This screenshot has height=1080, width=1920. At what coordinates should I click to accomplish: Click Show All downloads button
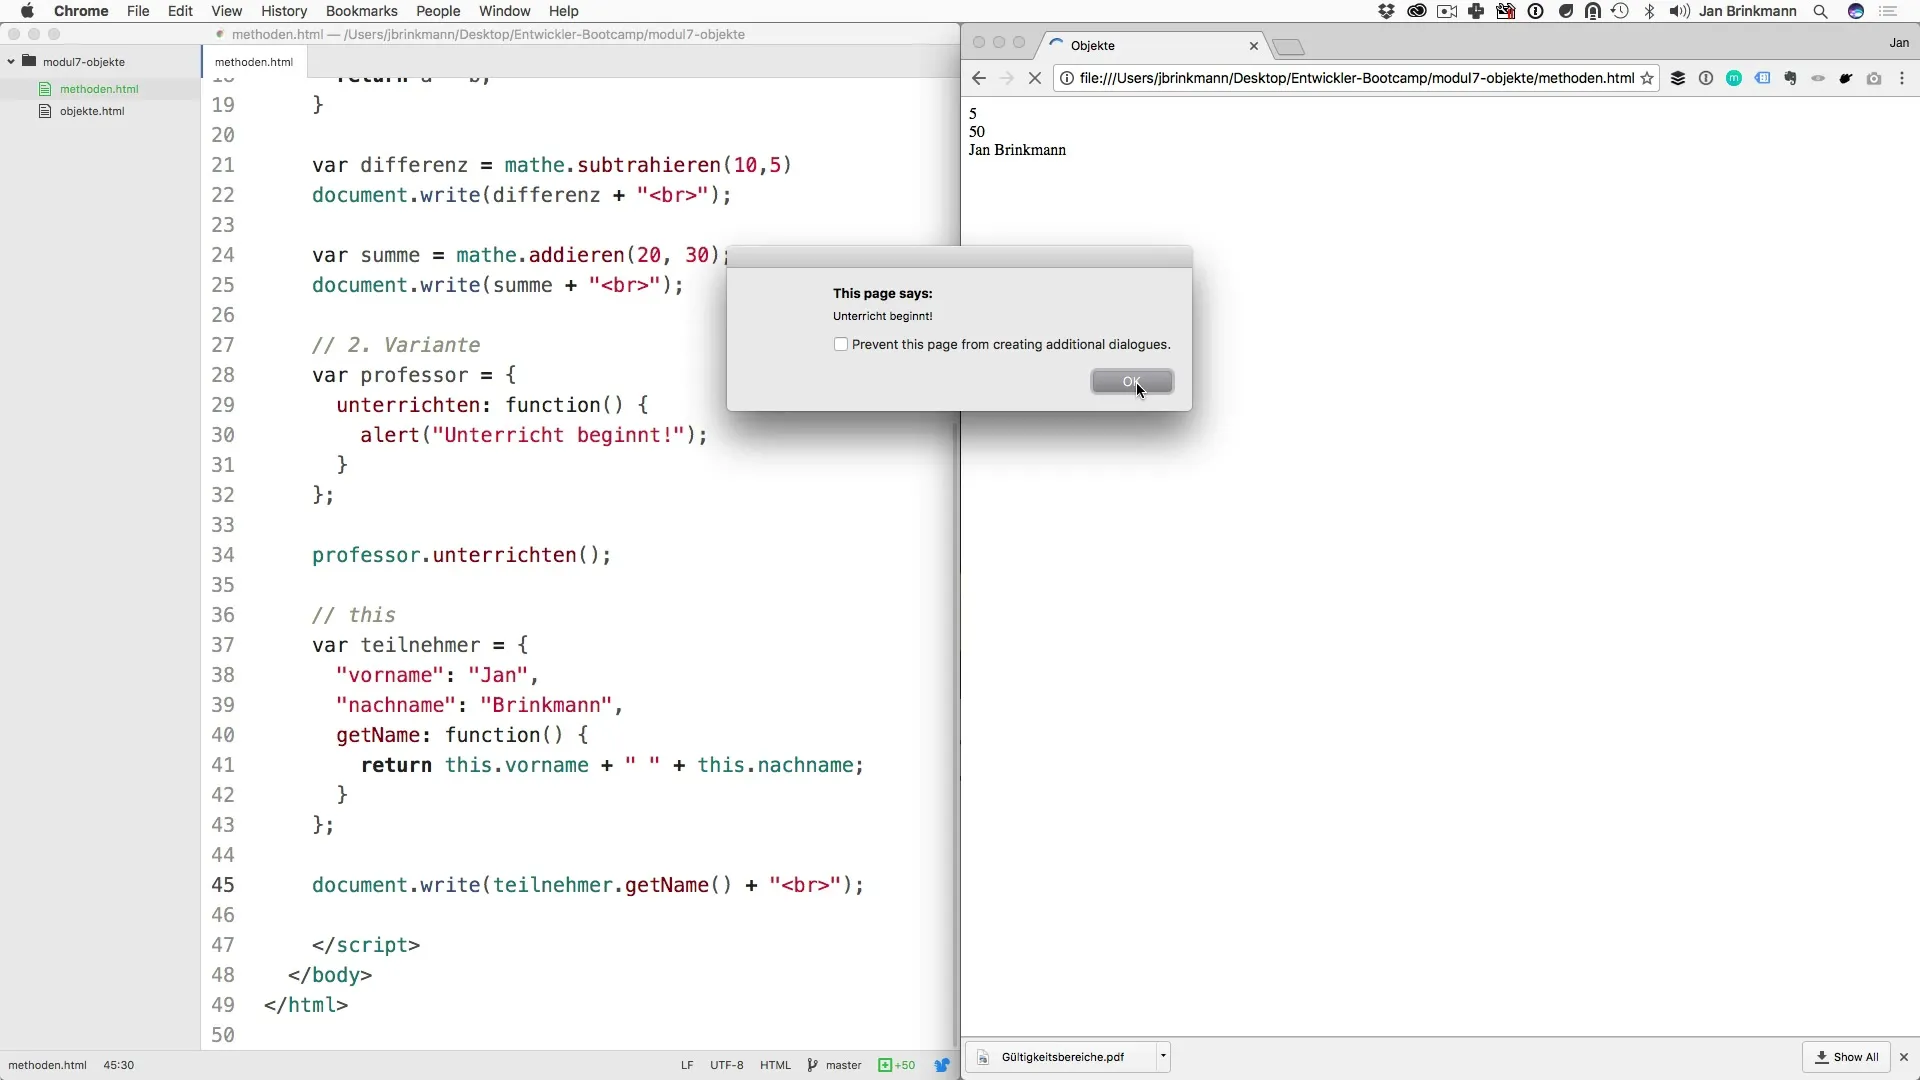[1847, 1057]
